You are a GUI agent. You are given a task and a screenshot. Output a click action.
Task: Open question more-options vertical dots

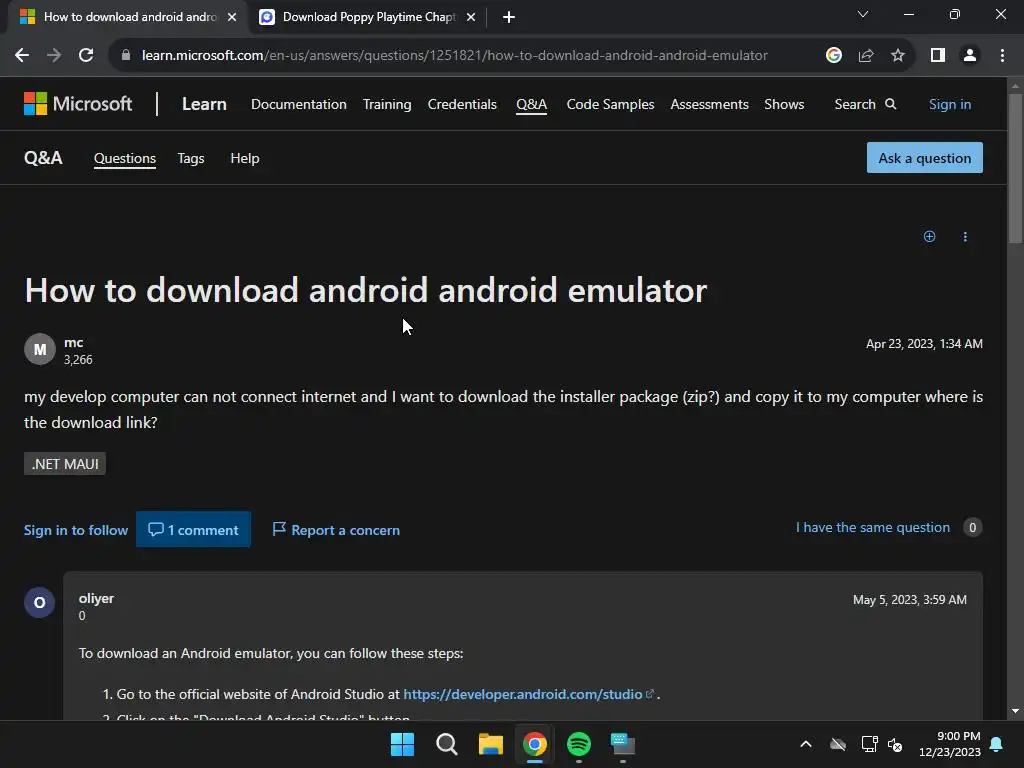click(965, 236)
